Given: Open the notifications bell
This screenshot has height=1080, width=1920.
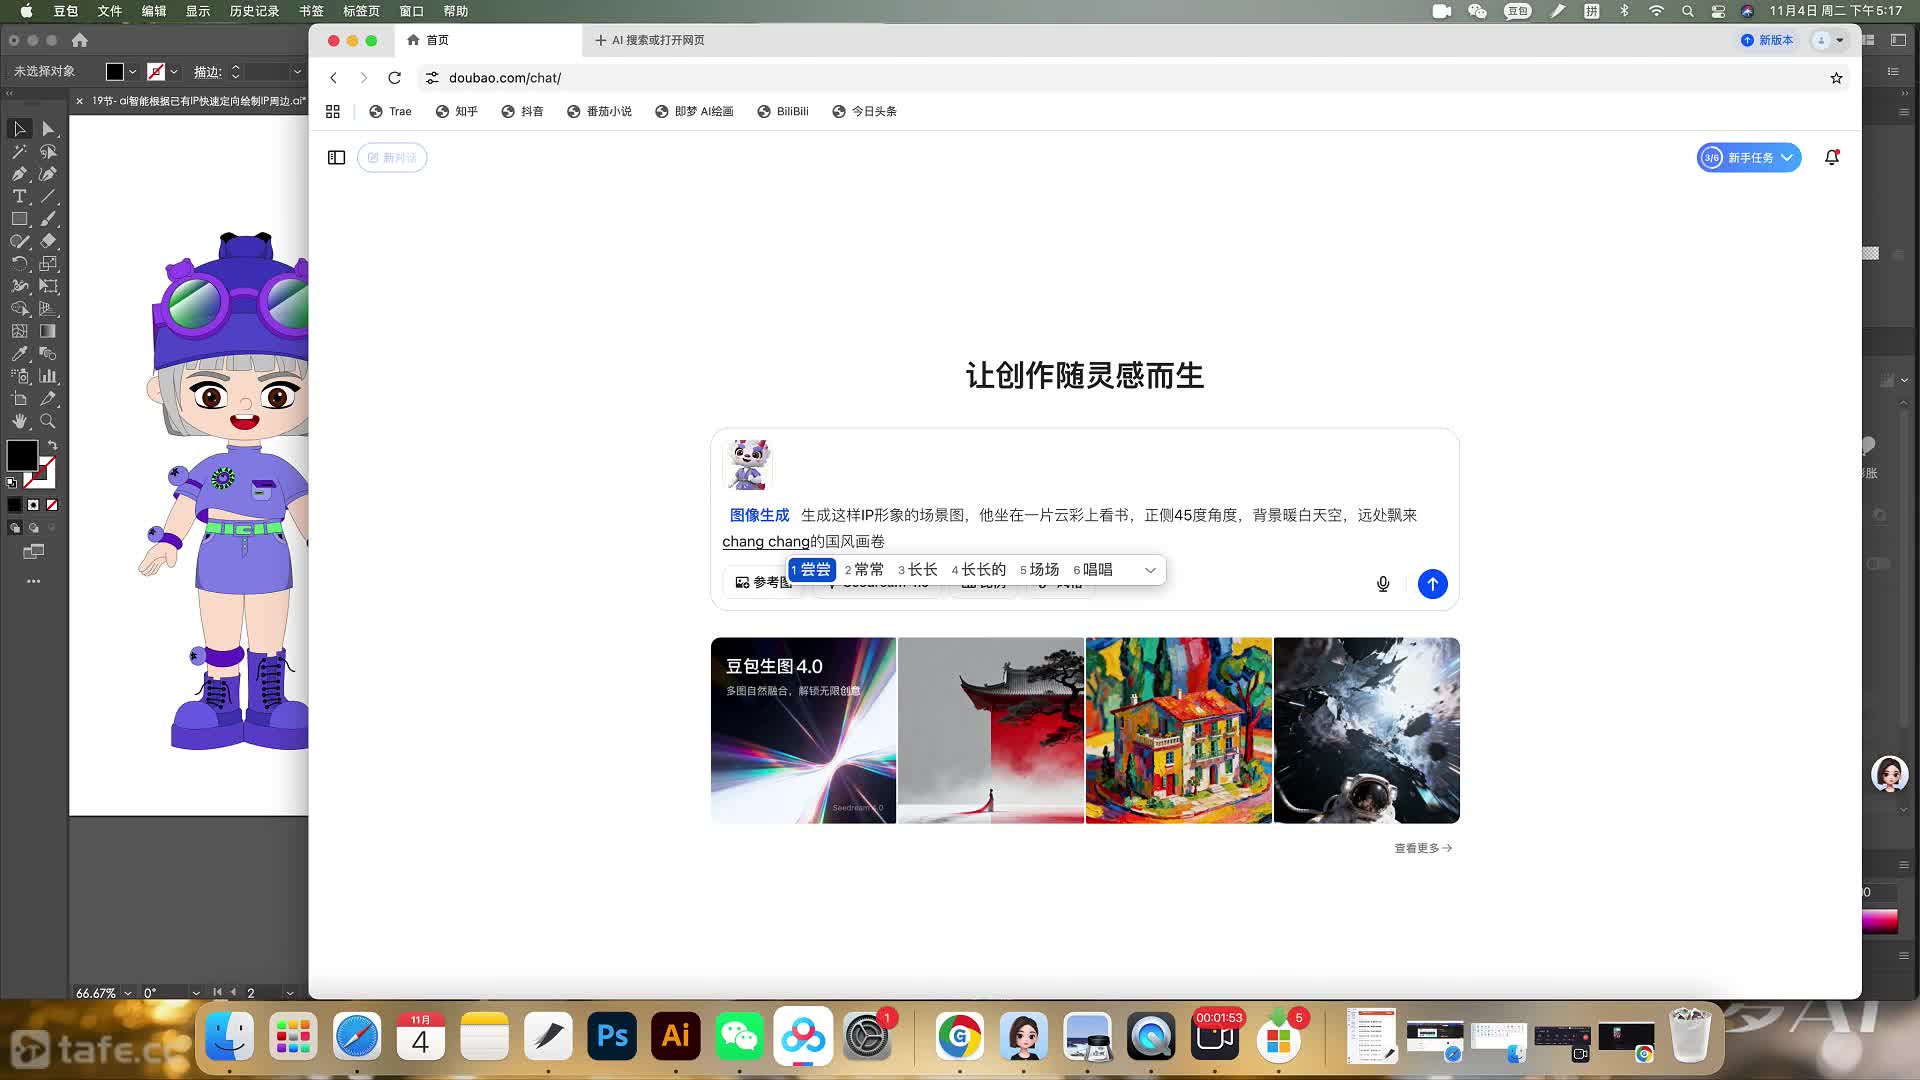Looking at the screenshot, I should pos(1832,158).
